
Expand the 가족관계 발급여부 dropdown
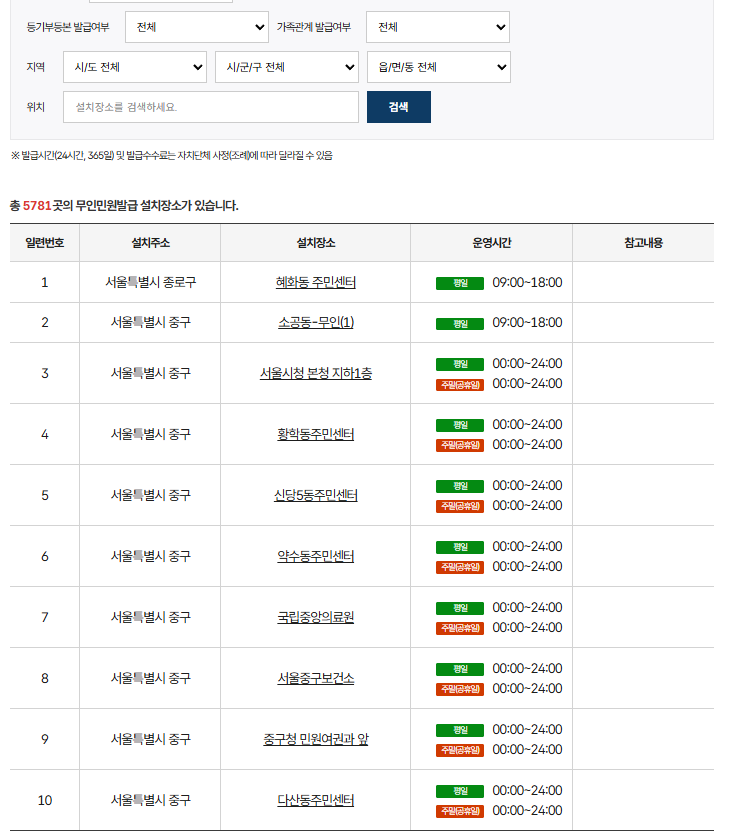437,27
